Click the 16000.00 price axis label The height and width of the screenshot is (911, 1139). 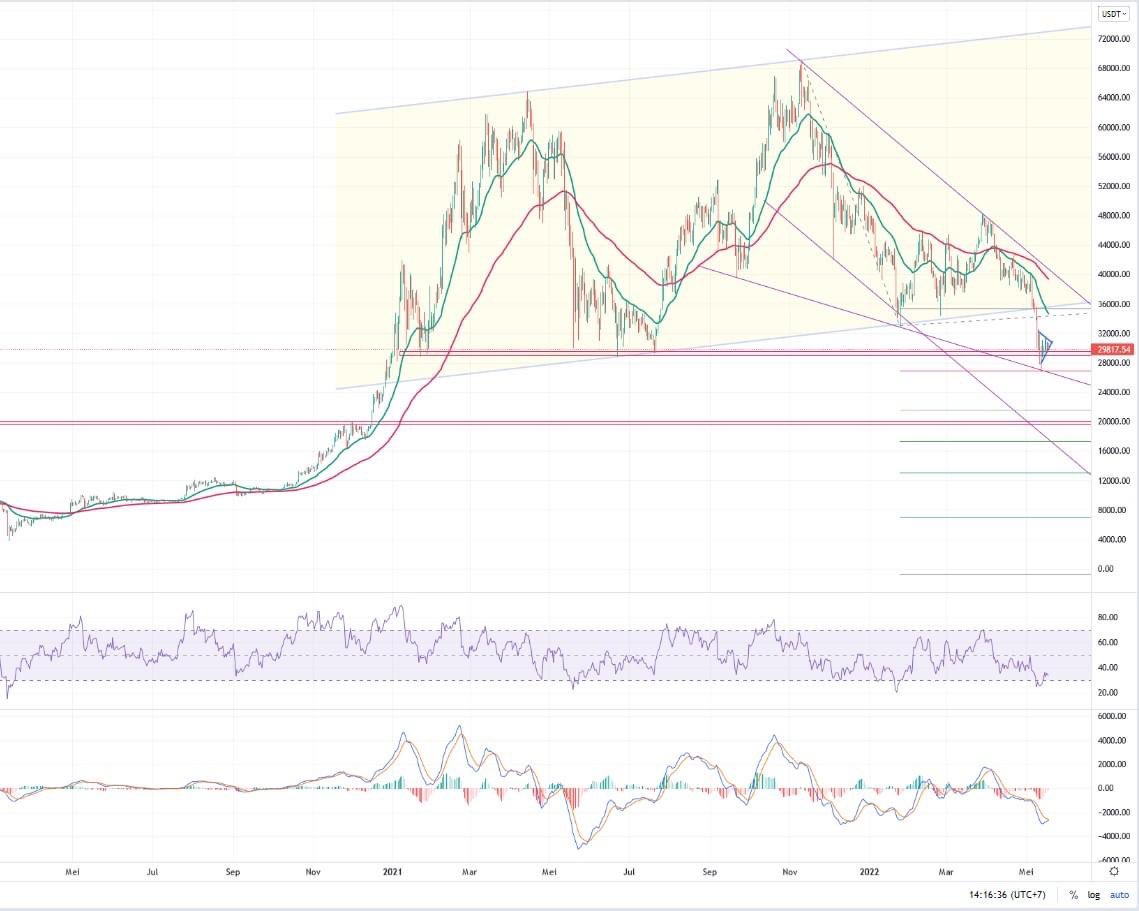pos(1114,451)
